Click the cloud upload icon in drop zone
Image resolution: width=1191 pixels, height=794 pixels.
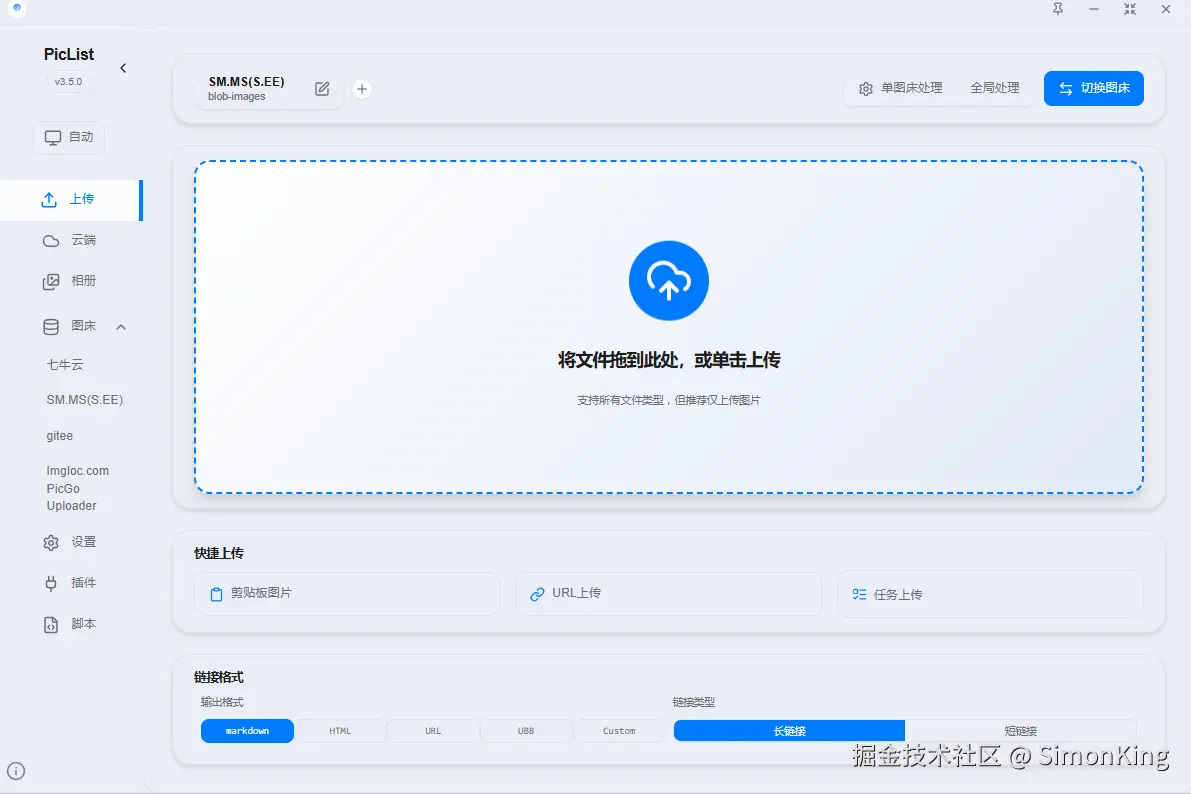click(668, 280)
